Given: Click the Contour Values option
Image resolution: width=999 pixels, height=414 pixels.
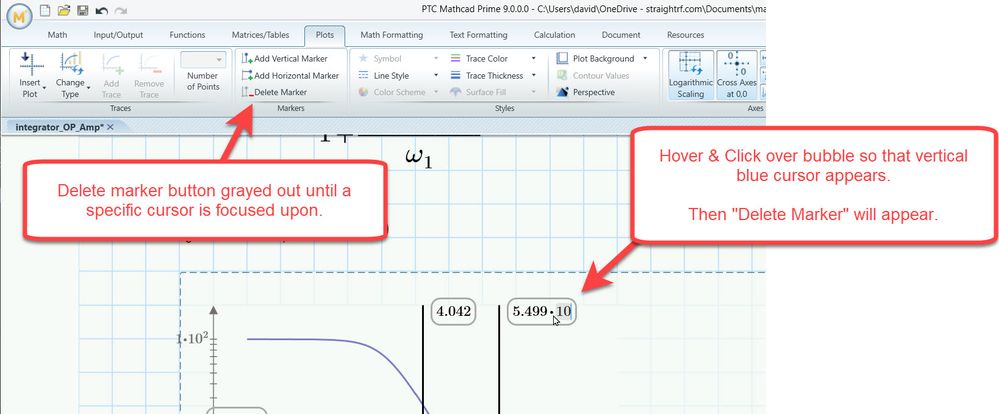Looking at the screenshot, I should (x=593, y=75).
